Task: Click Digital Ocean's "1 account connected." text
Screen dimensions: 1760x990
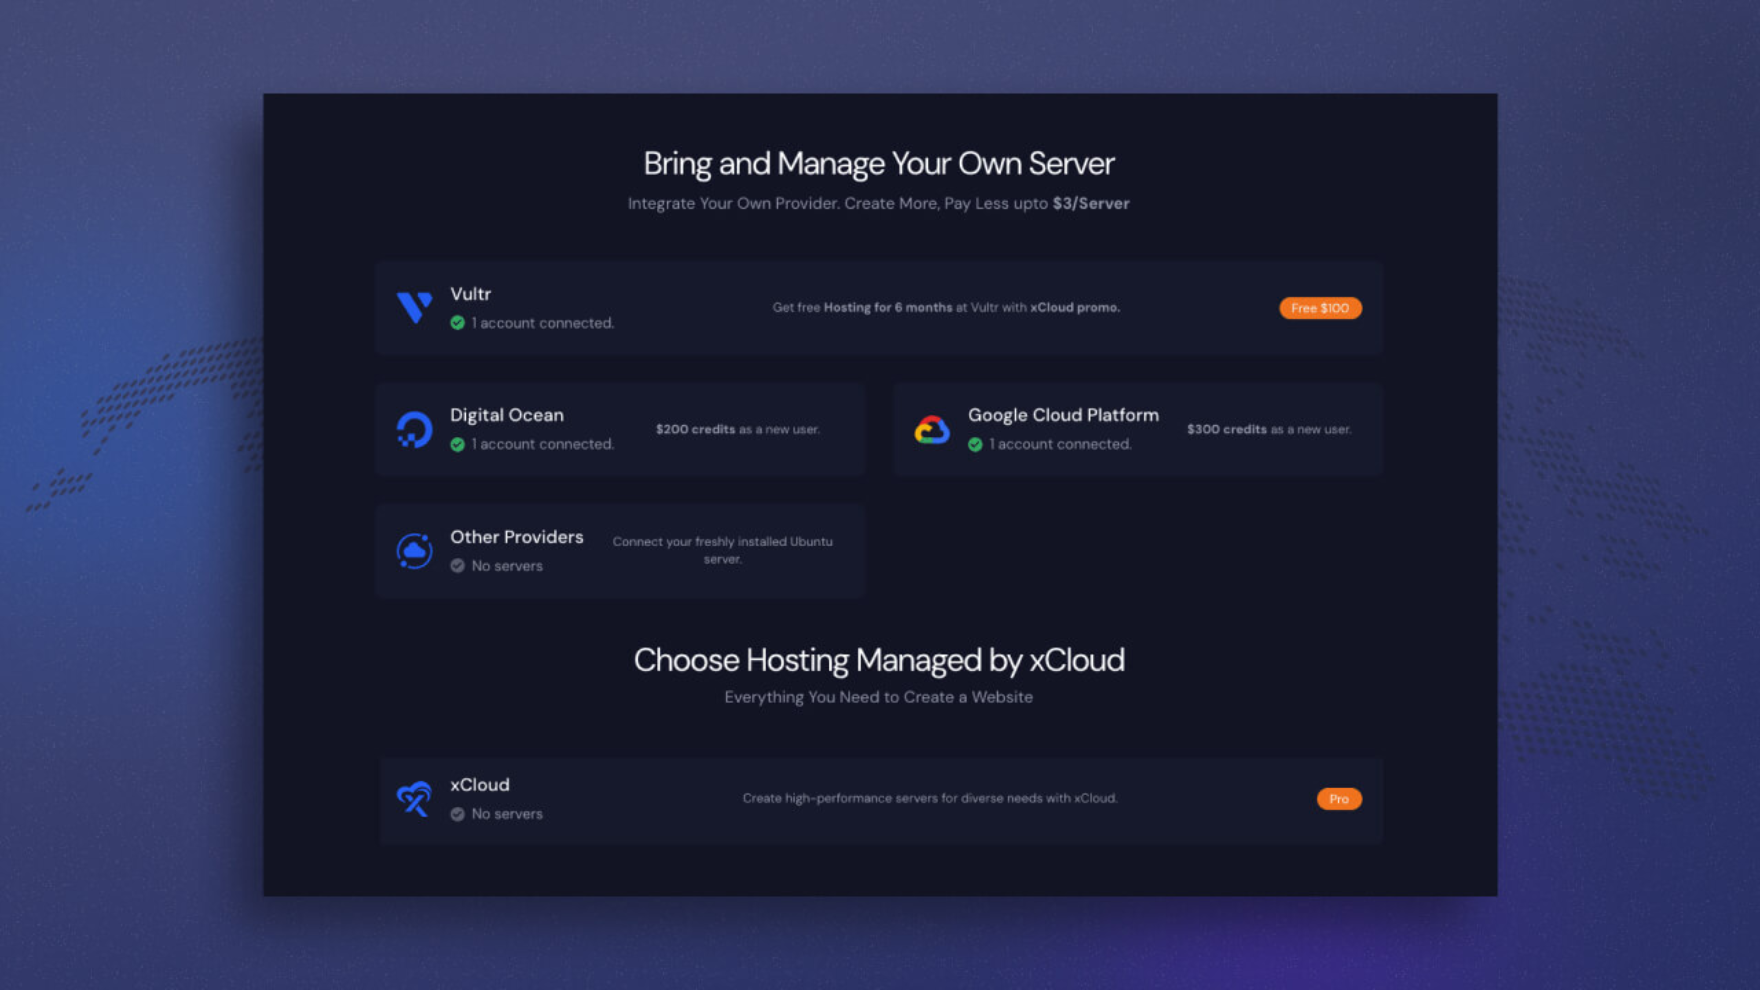Action: 543,444
